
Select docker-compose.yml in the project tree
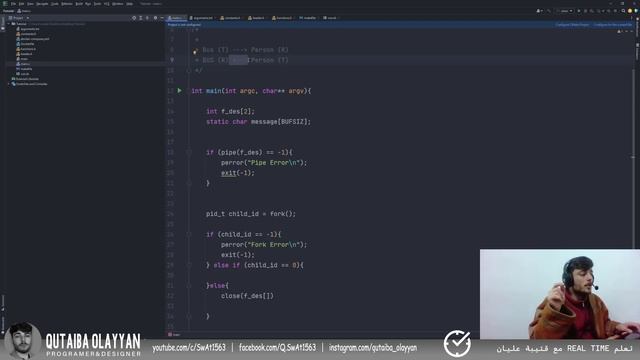pos(33,39)
